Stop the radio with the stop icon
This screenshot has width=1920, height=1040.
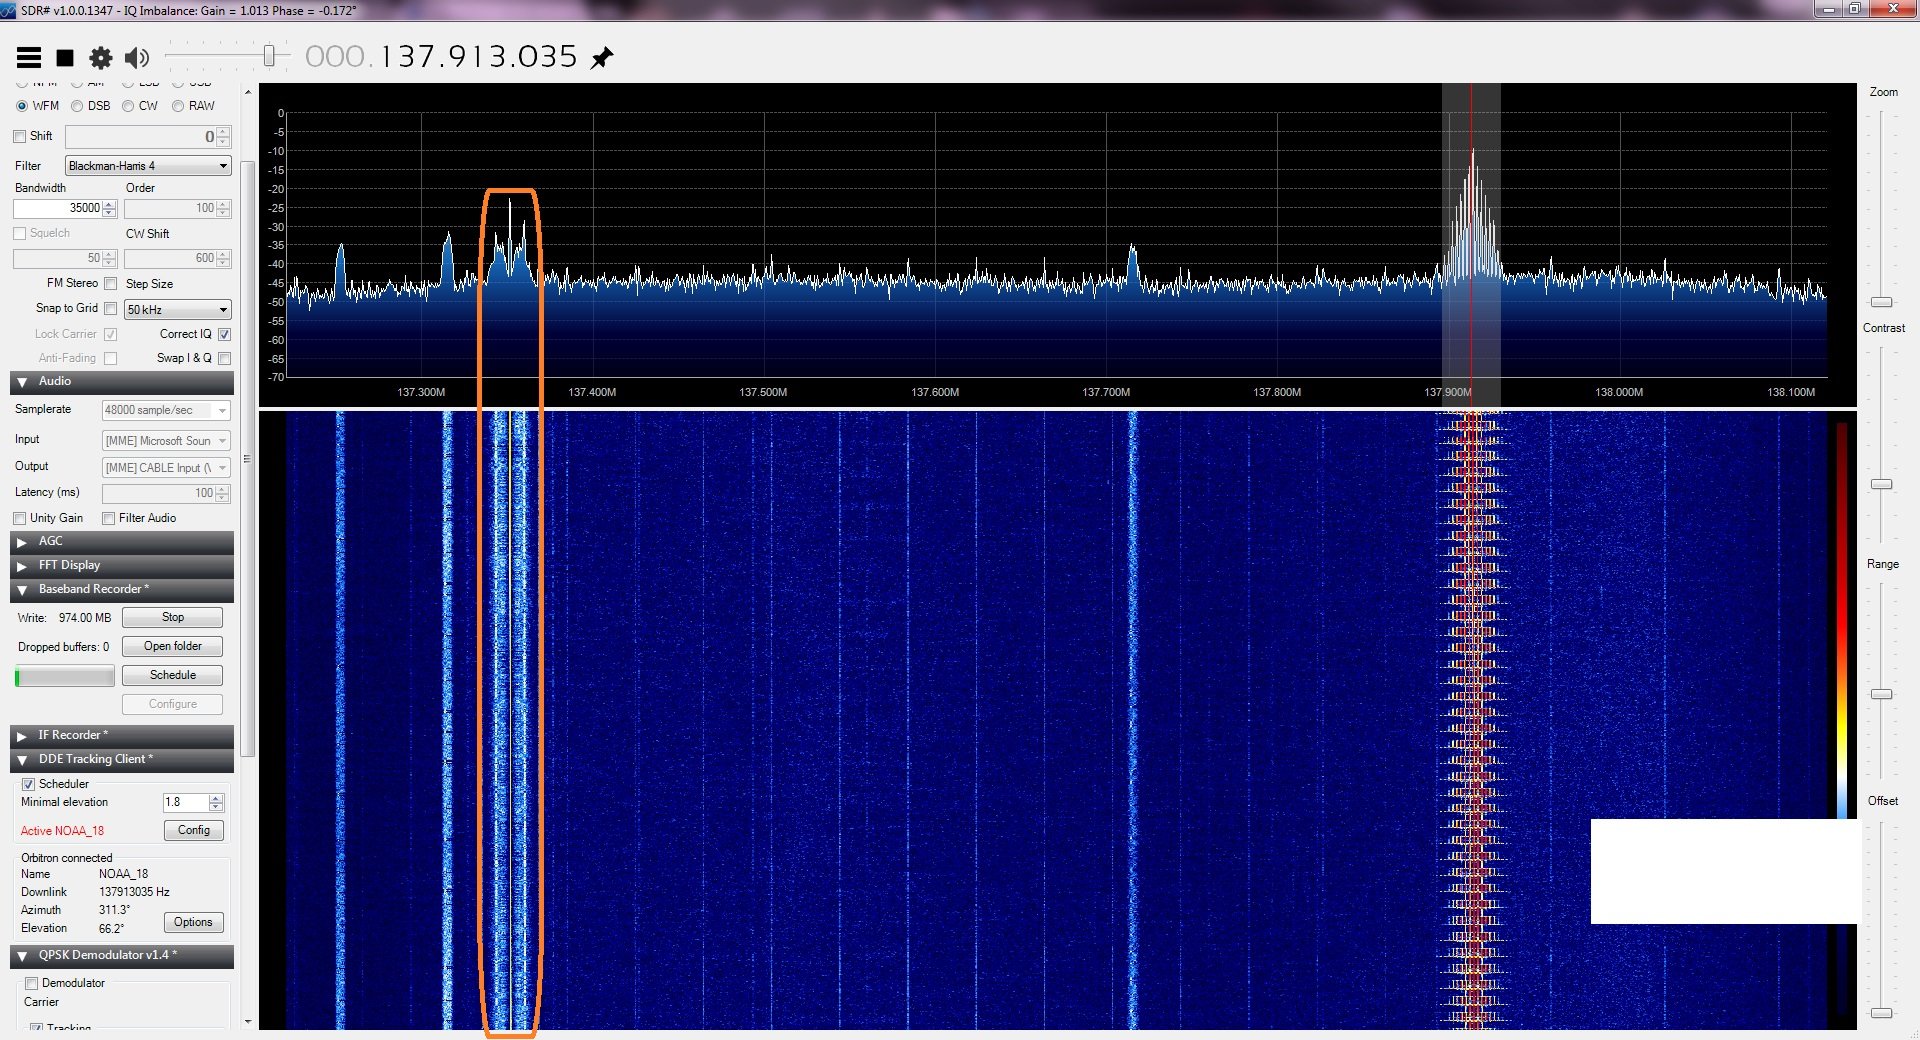click(x=65, y=58)
